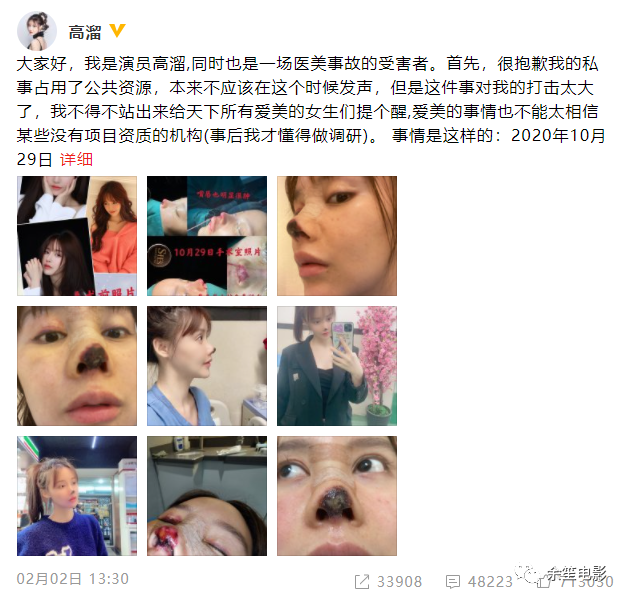Open the 02月02日 13:30 timestamp

tap(73, 579)
